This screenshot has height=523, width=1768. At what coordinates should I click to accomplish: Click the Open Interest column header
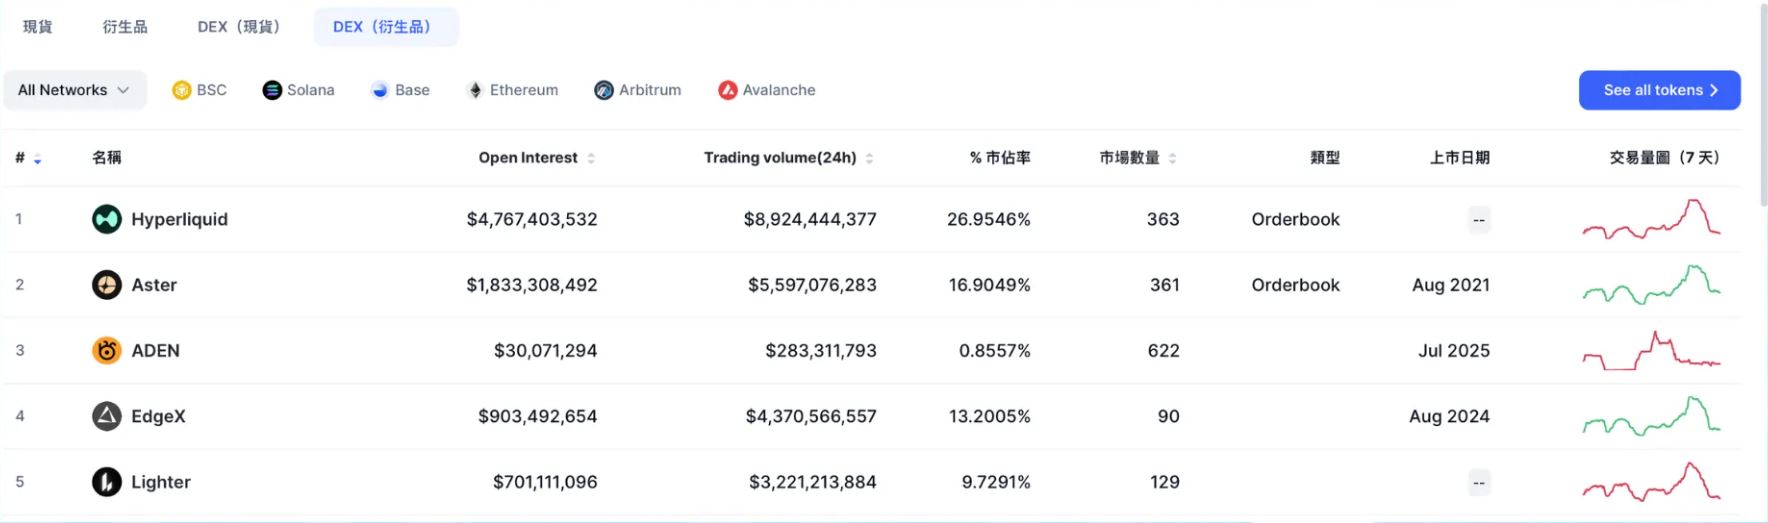(x=528, y=158)
